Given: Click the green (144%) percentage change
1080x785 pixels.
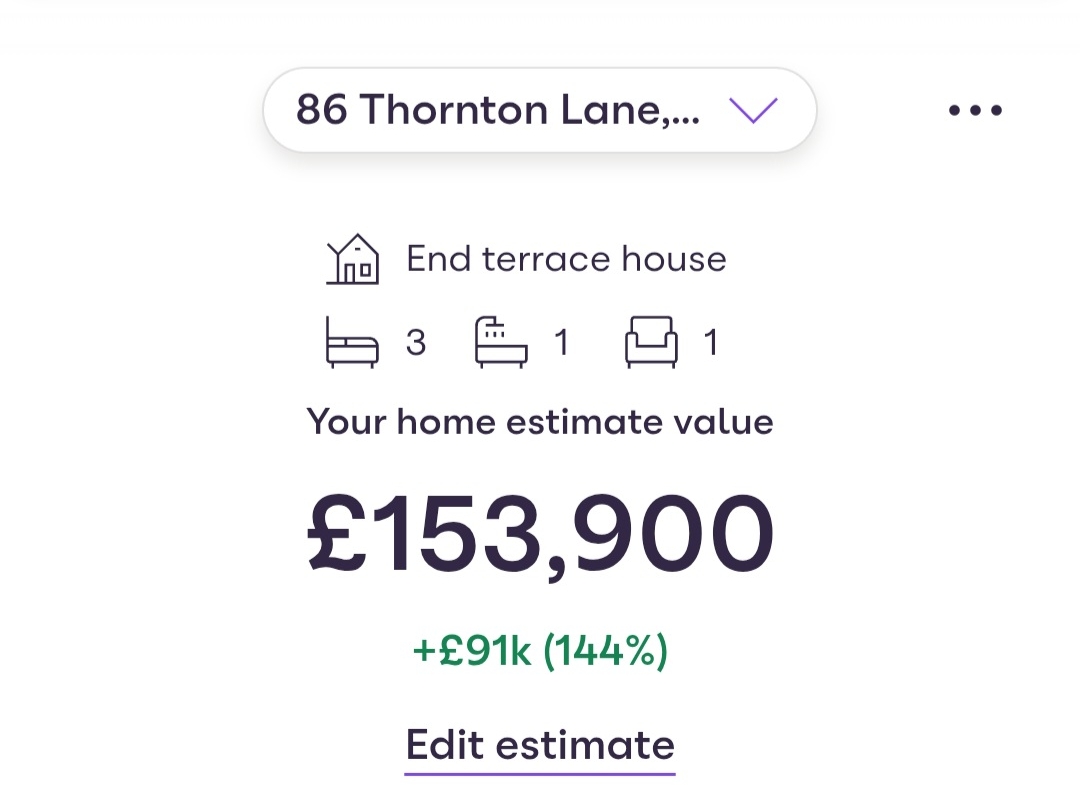Looking at the screenshot, I should click(x=605, y=652).
